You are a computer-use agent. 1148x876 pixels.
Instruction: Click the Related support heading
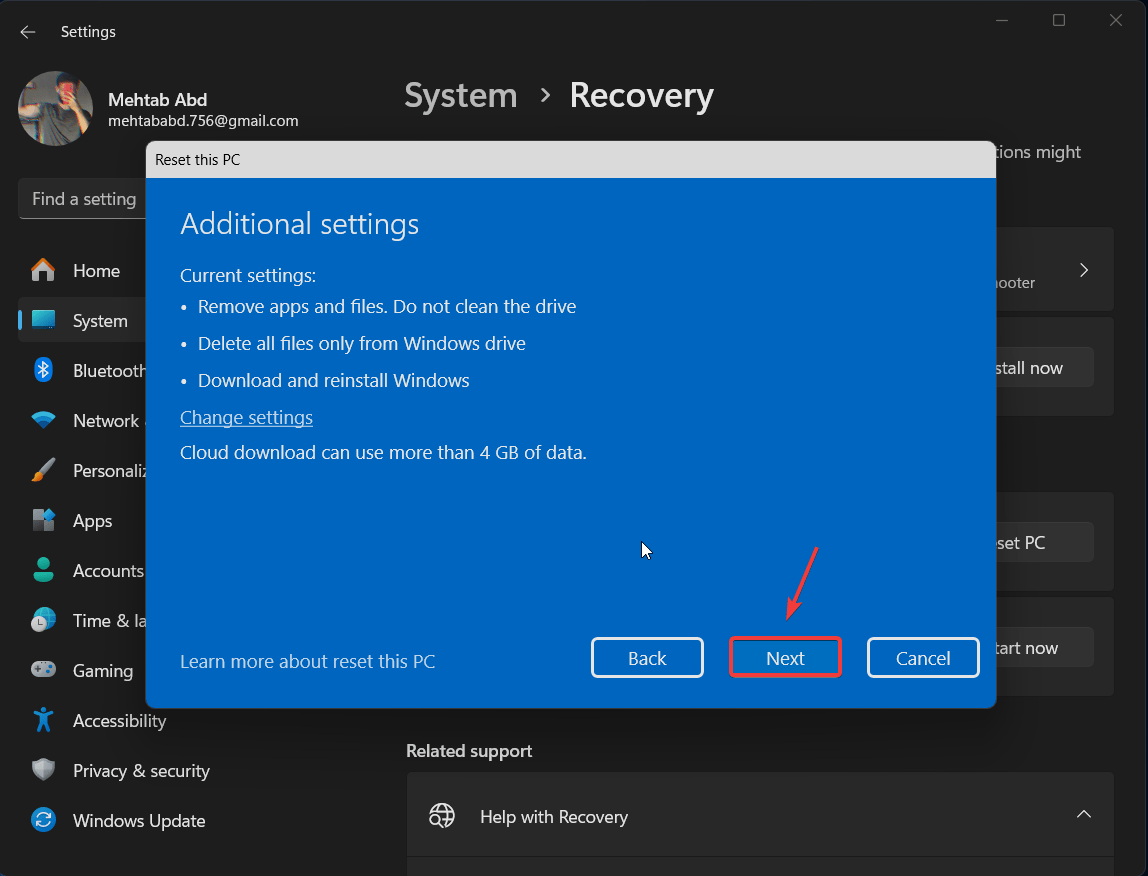[x=469, y=751]
